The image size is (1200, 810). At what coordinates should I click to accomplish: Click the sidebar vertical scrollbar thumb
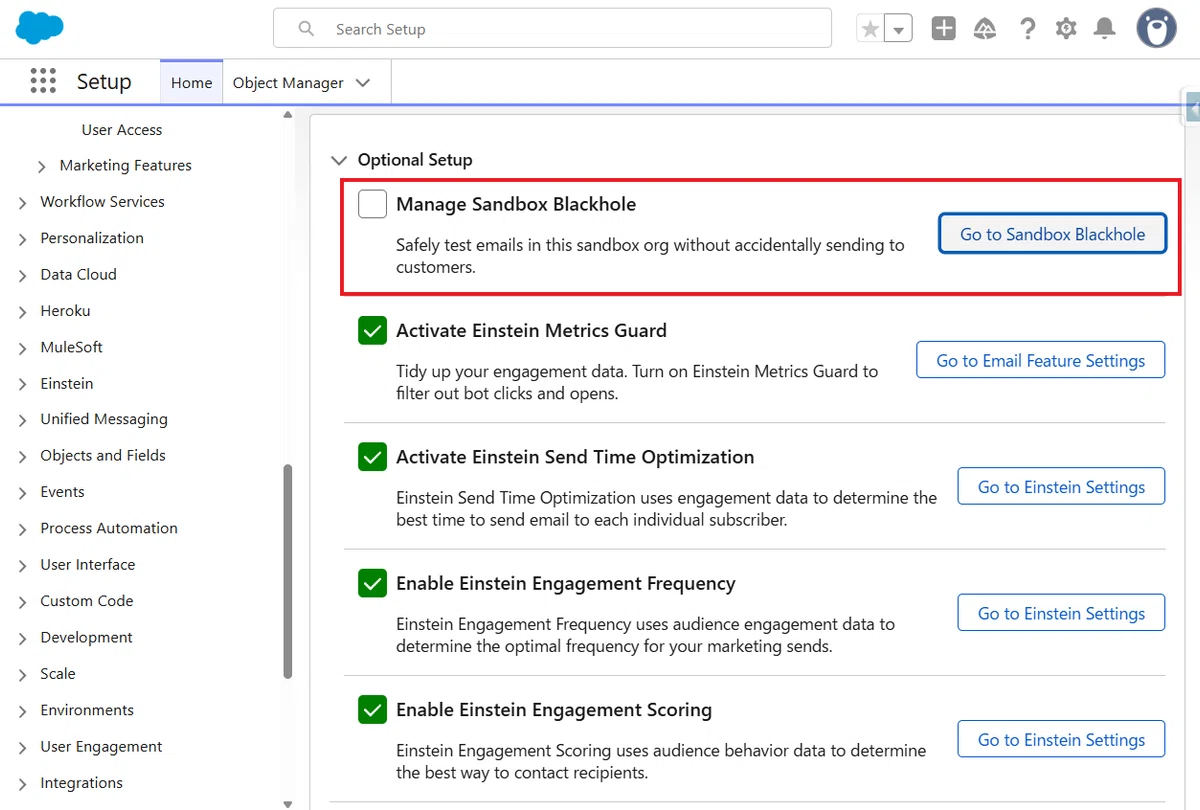tap(288, 571)
